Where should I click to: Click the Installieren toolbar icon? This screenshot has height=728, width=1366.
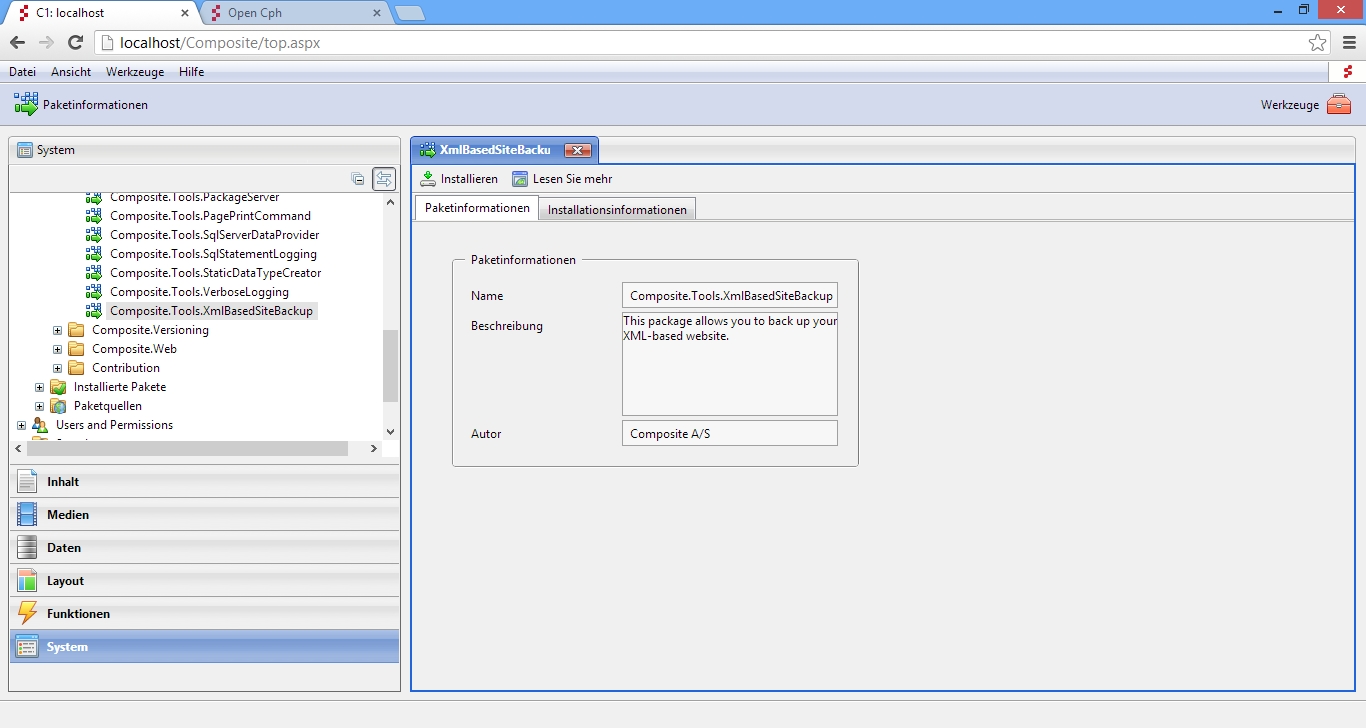click(x=428, y=179)
